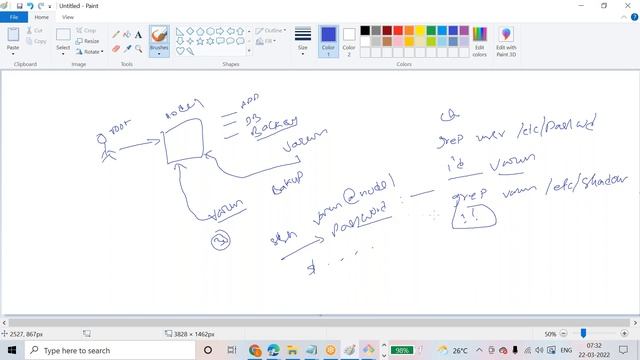Open the shape Outline dropdown

[x=271, y=31]
